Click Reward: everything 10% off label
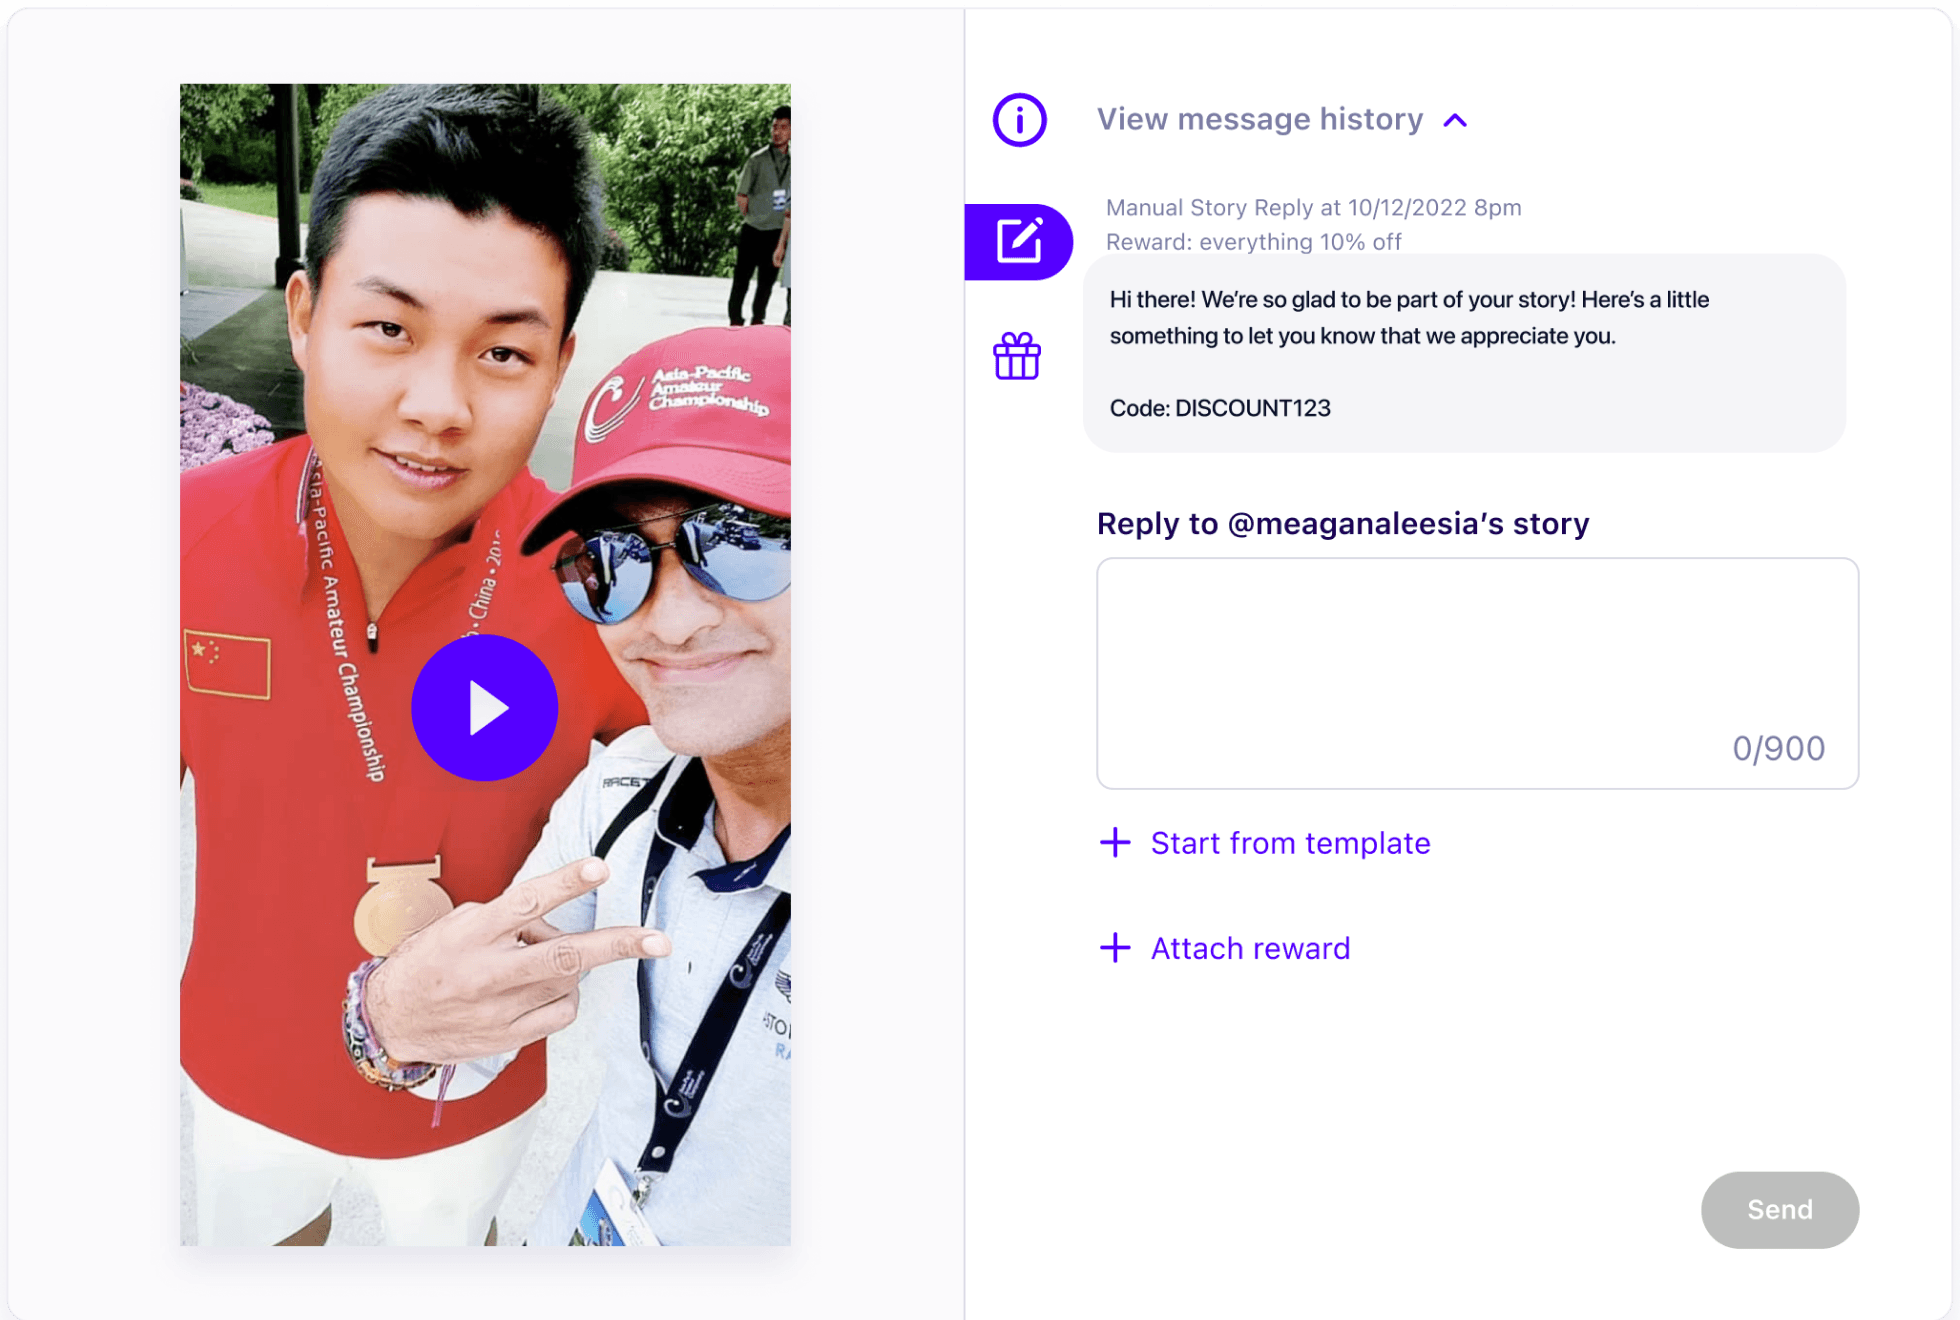This screenshot has height=1320, width=1960. tap(1253, 242)
